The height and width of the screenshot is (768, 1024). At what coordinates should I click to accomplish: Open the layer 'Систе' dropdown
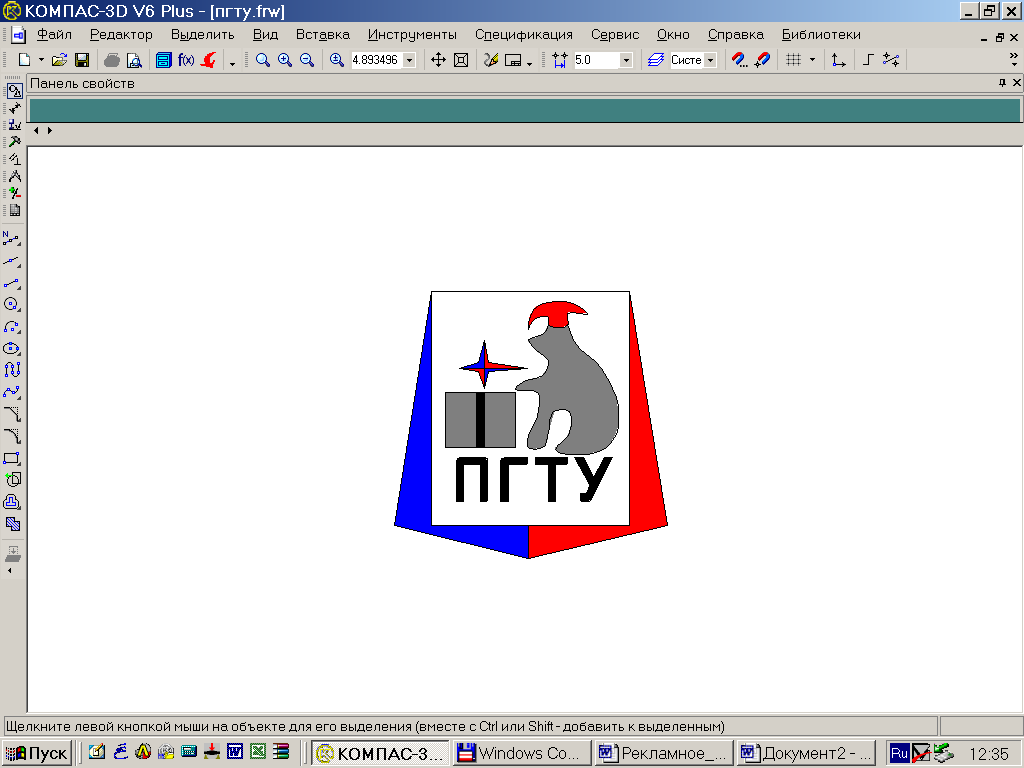click(711, 60)
